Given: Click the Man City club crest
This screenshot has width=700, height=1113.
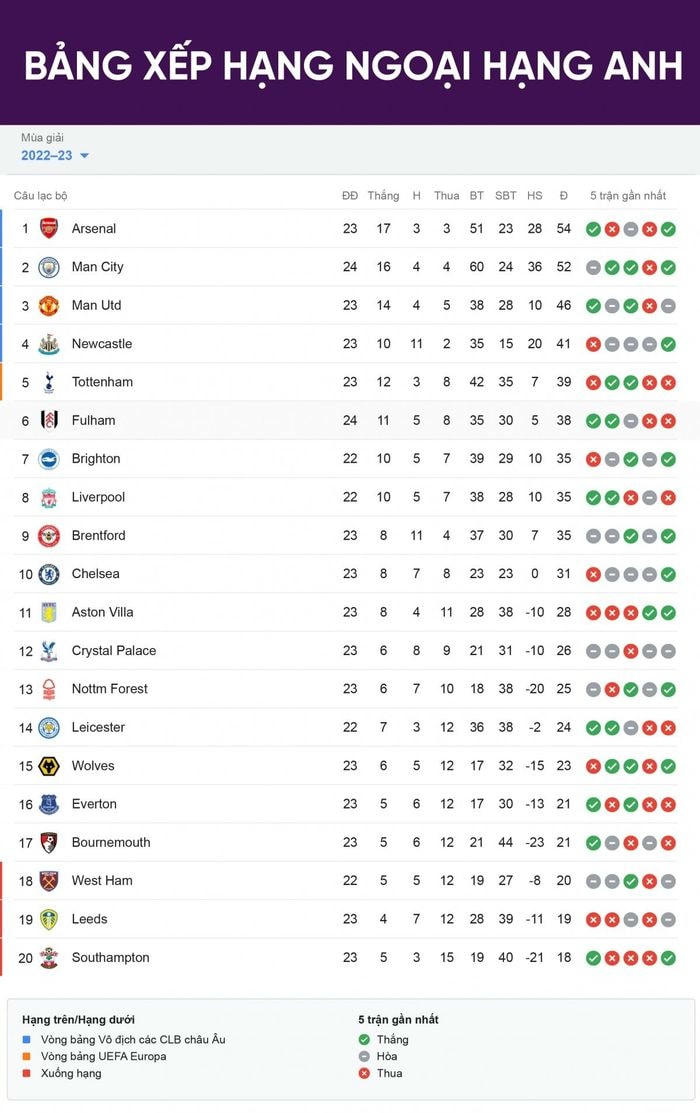Looking at the screenshot, I should [x=49, y=267].
